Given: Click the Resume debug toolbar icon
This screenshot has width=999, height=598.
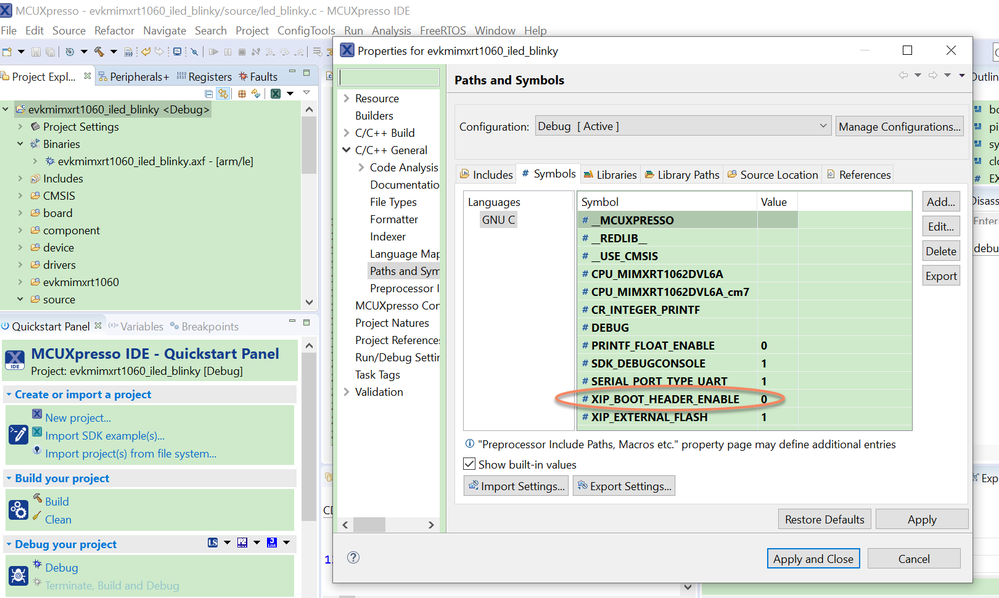Looking at the screenshot, I should [213, 52].
